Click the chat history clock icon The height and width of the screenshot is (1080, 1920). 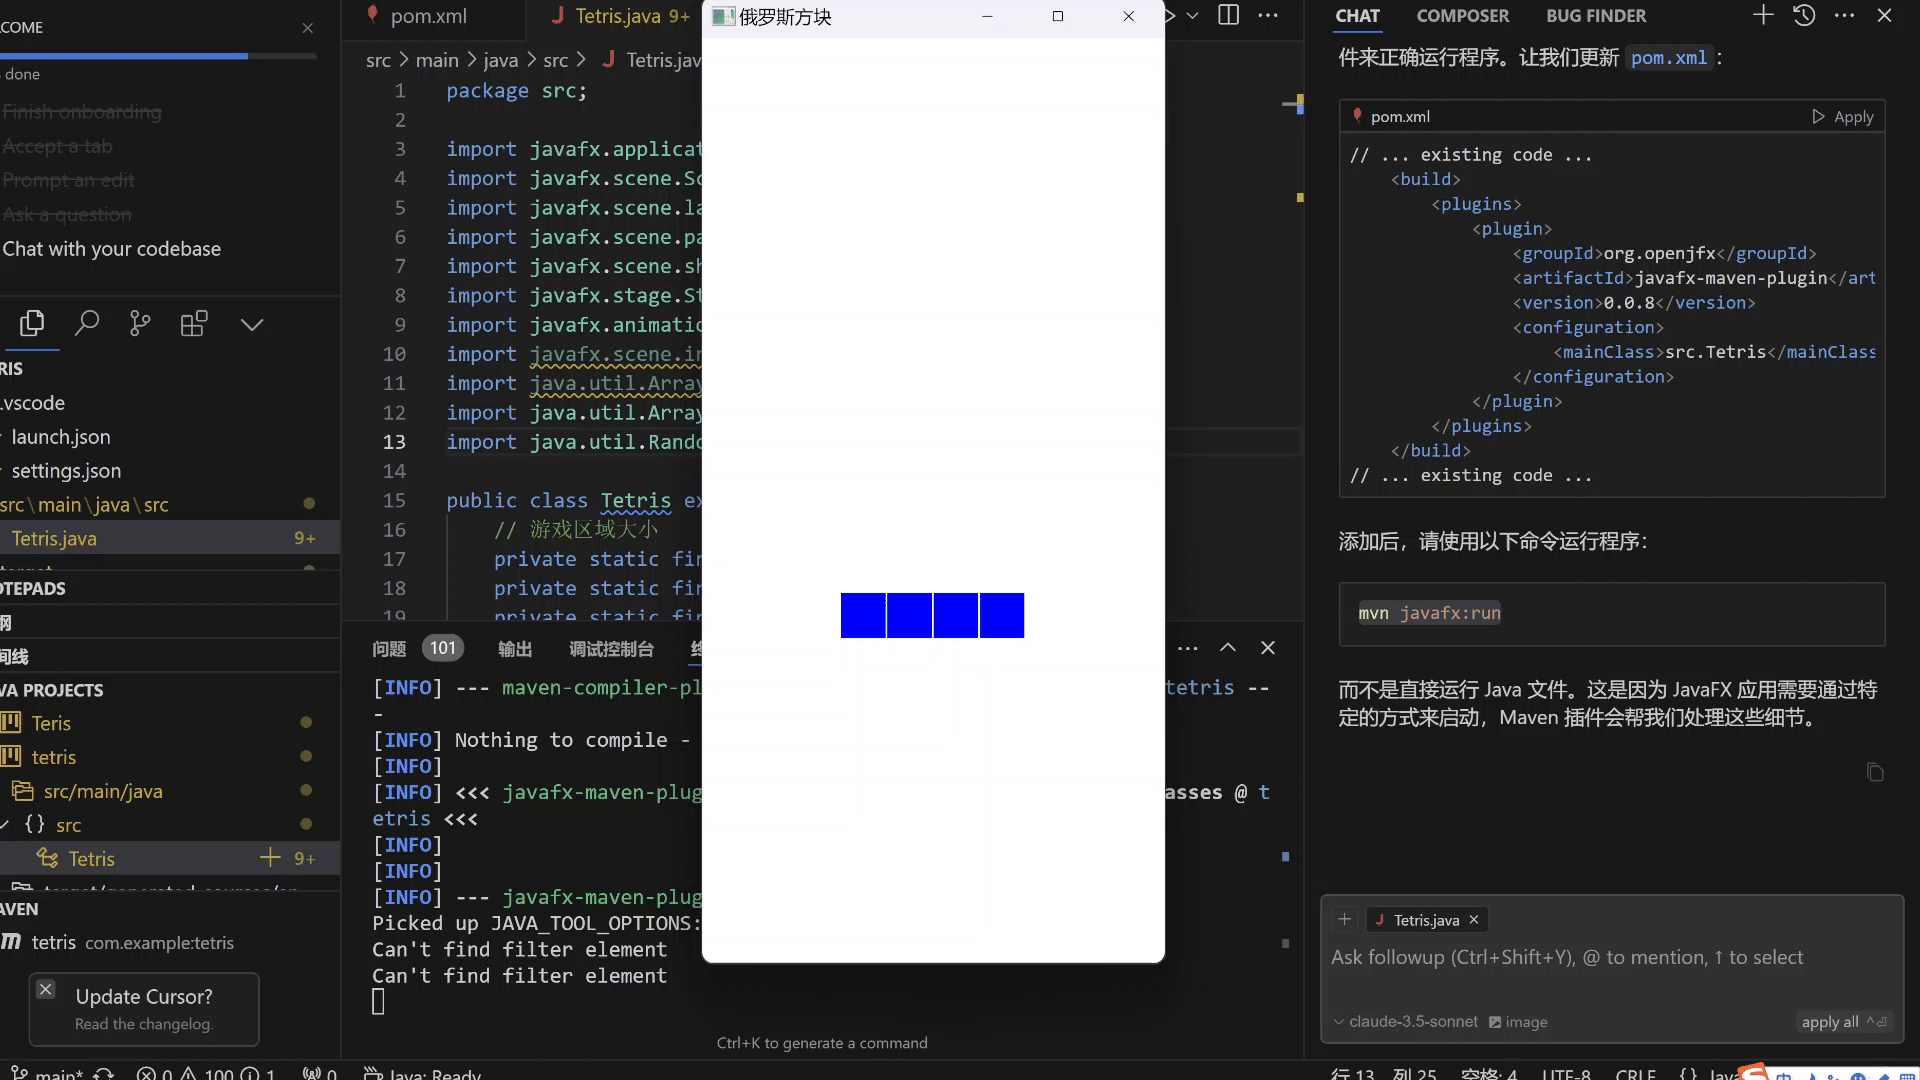click(x=1804, y=16)
